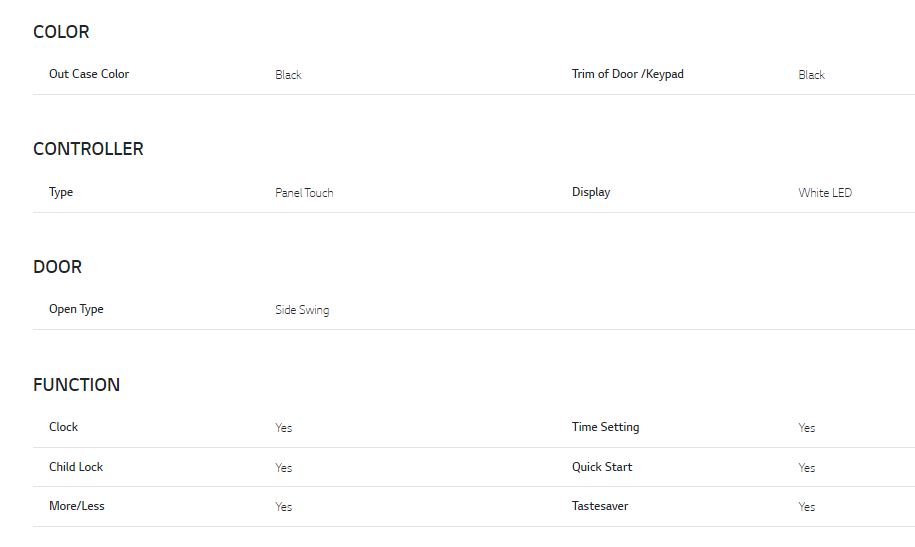Click the Panel Touch value
The height and width of the screenshot is (547, 915).
304,193
